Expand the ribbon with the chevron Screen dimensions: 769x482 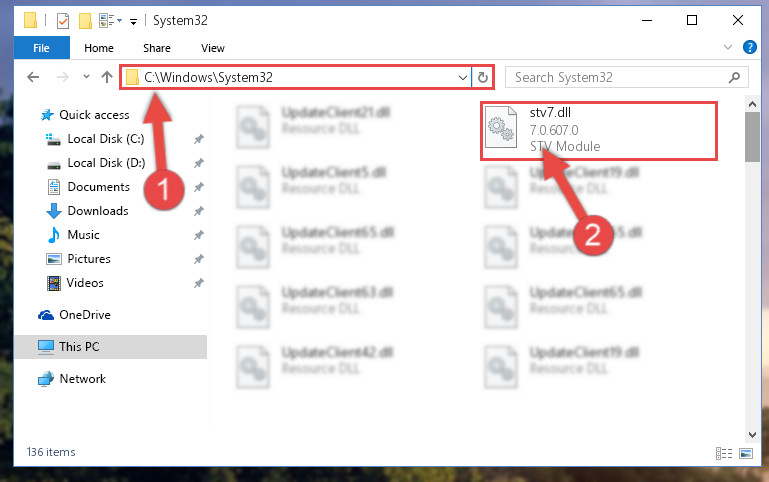coord(728,47)
